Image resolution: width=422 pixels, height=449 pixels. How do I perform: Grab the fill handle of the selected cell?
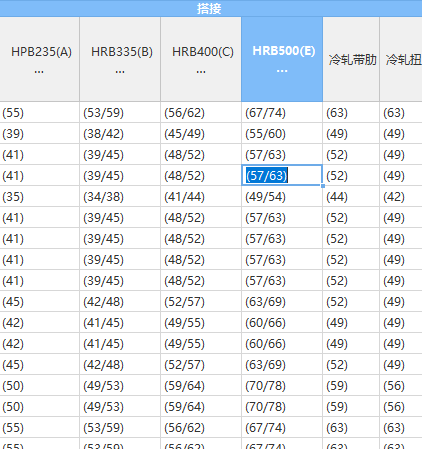coord(323,186)
